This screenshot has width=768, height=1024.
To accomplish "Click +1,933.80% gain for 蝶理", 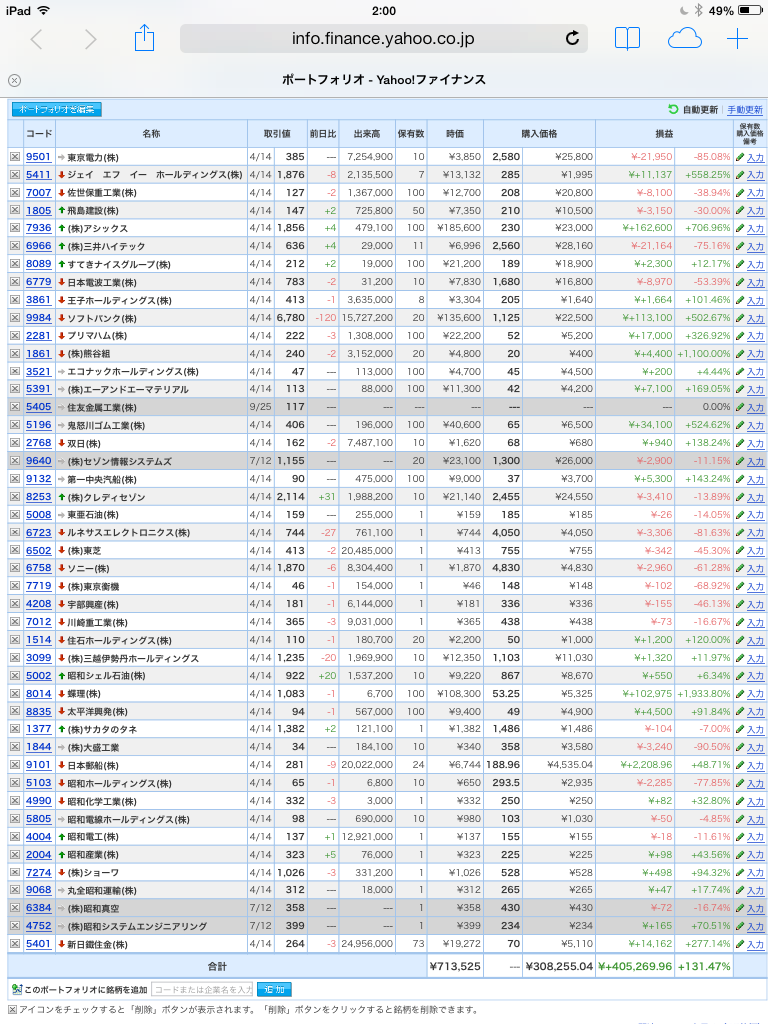I will pyautogui.click(x=704, y=694).
